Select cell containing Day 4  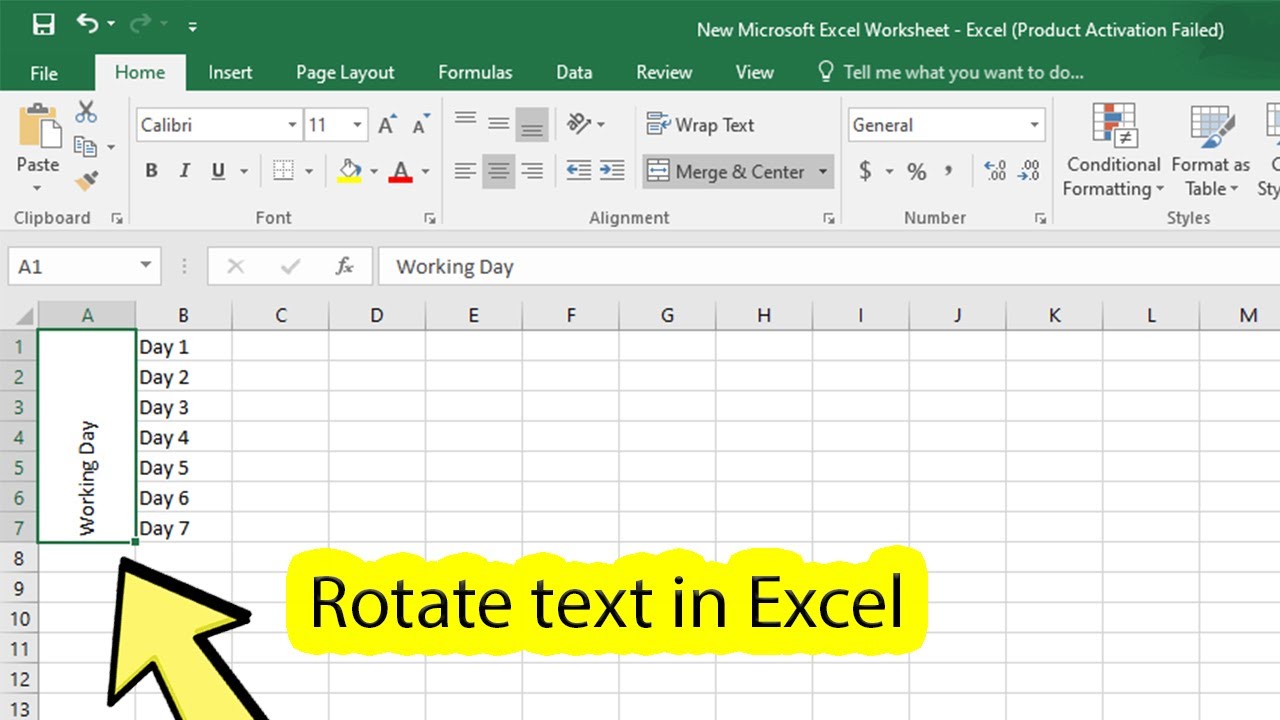tap(184, 437)
